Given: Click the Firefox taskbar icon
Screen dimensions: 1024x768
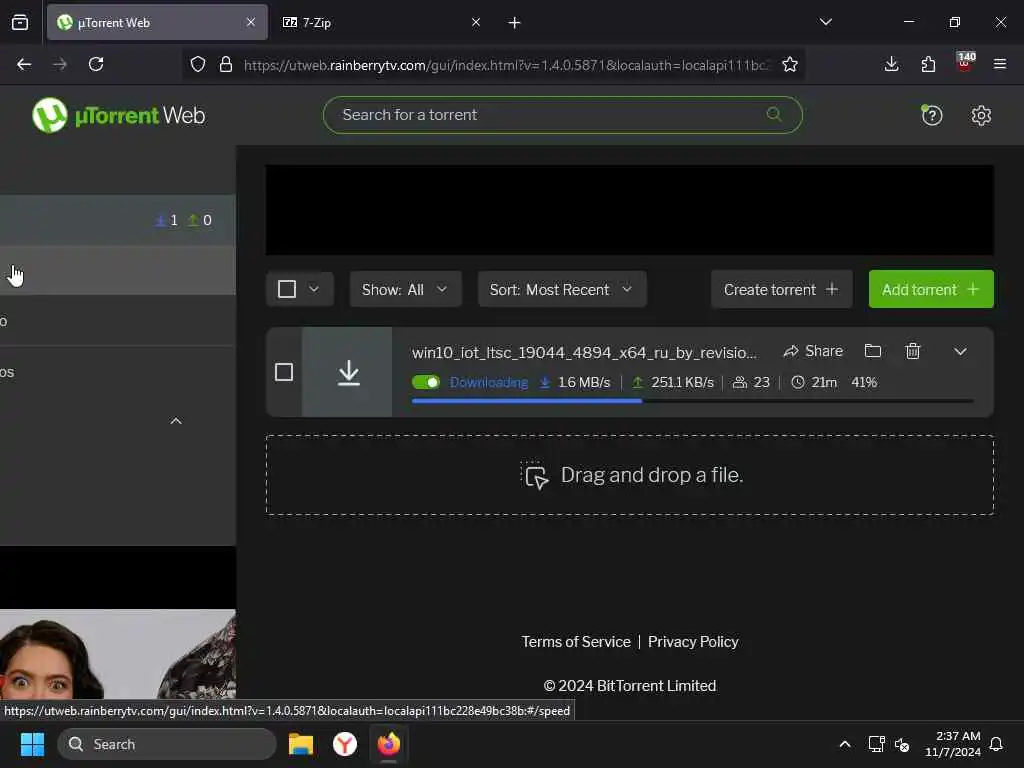Looking at the screenshot, I should click(x=389, y=744).
